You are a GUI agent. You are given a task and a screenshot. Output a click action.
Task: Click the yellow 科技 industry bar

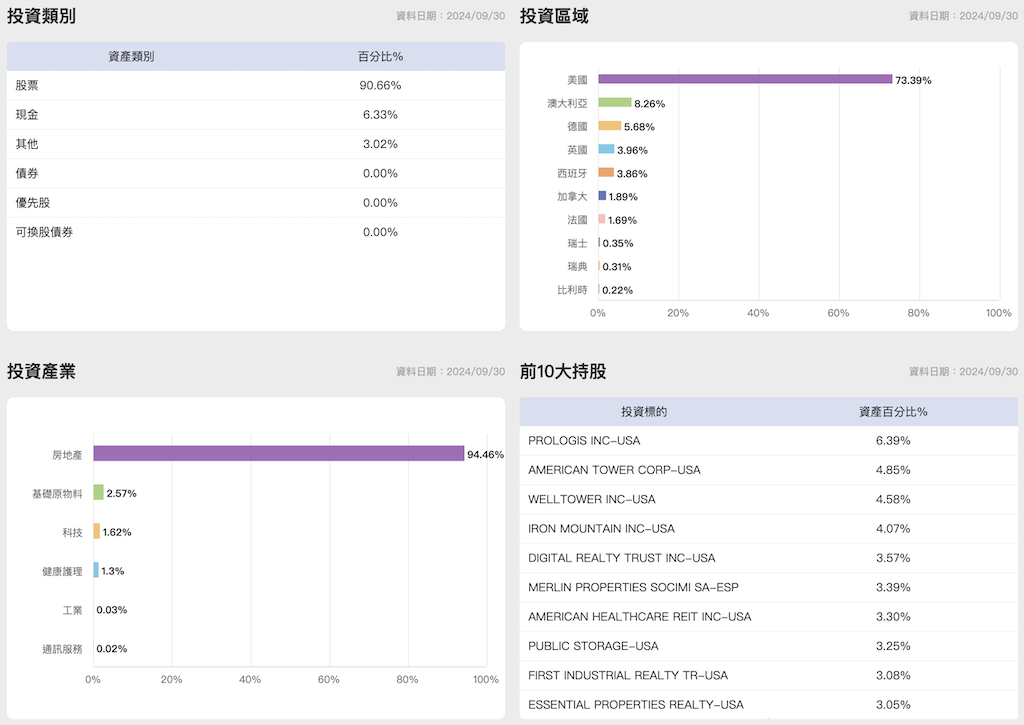point(97,531)
